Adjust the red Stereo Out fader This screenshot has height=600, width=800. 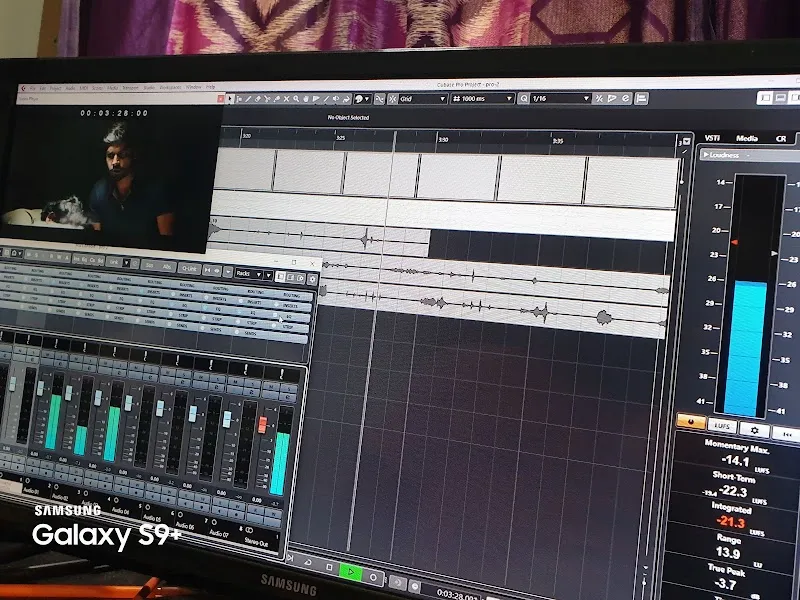(x=262, y=424)
